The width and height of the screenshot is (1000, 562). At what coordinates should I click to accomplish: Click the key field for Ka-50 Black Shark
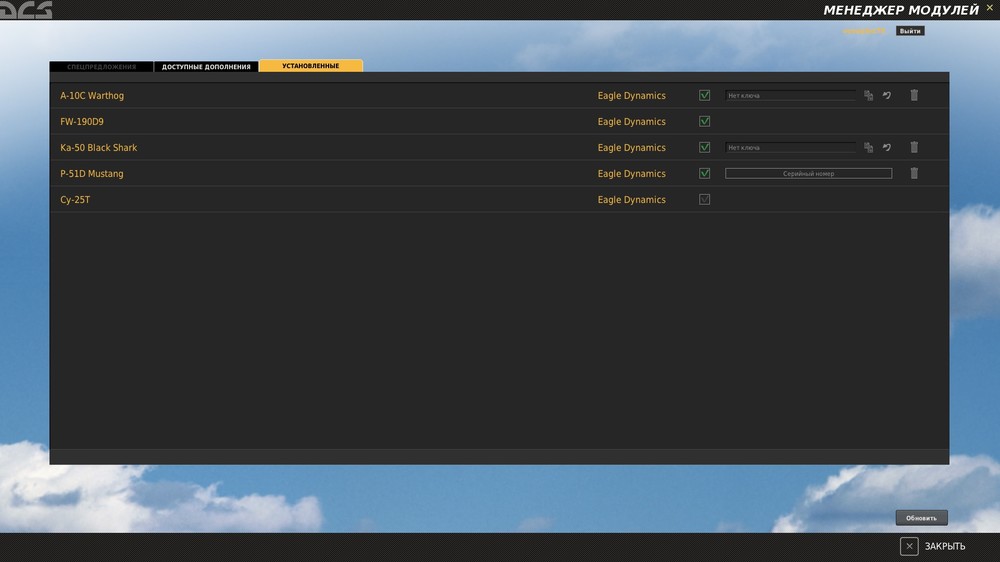[790, 147]
